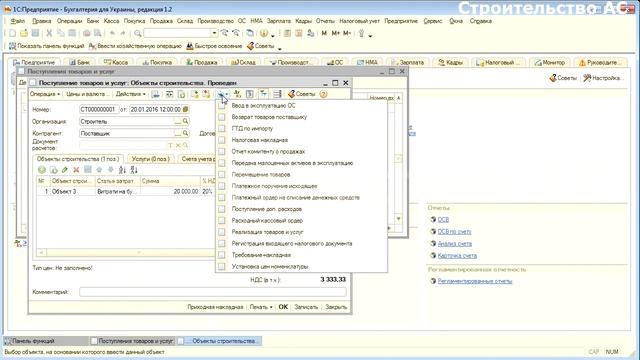
Task: Click the Redo arrow icon
Action: (123, 33)
